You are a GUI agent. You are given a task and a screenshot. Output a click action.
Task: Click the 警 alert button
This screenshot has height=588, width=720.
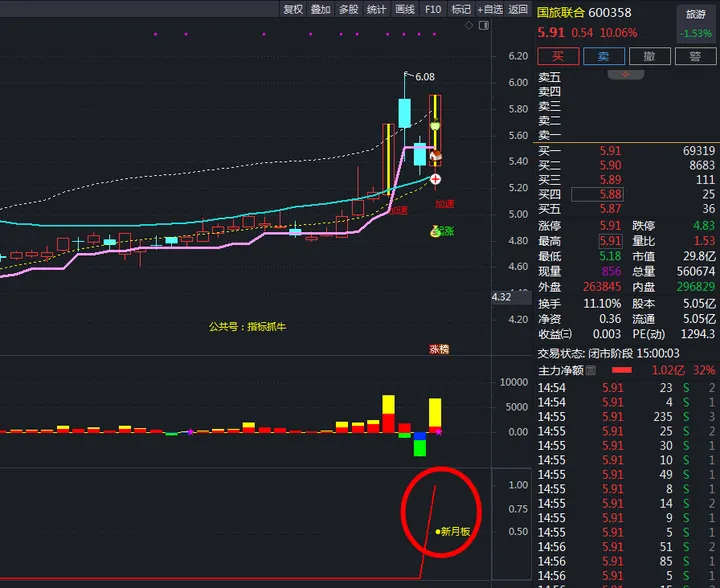tap(695, 56)
